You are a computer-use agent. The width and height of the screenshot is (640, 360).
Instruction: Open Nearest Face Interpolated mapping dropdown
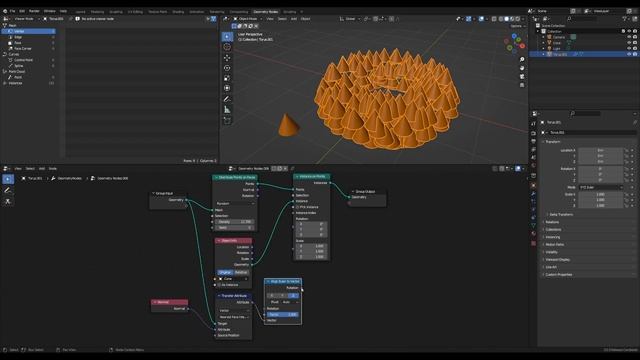point(234,317)
